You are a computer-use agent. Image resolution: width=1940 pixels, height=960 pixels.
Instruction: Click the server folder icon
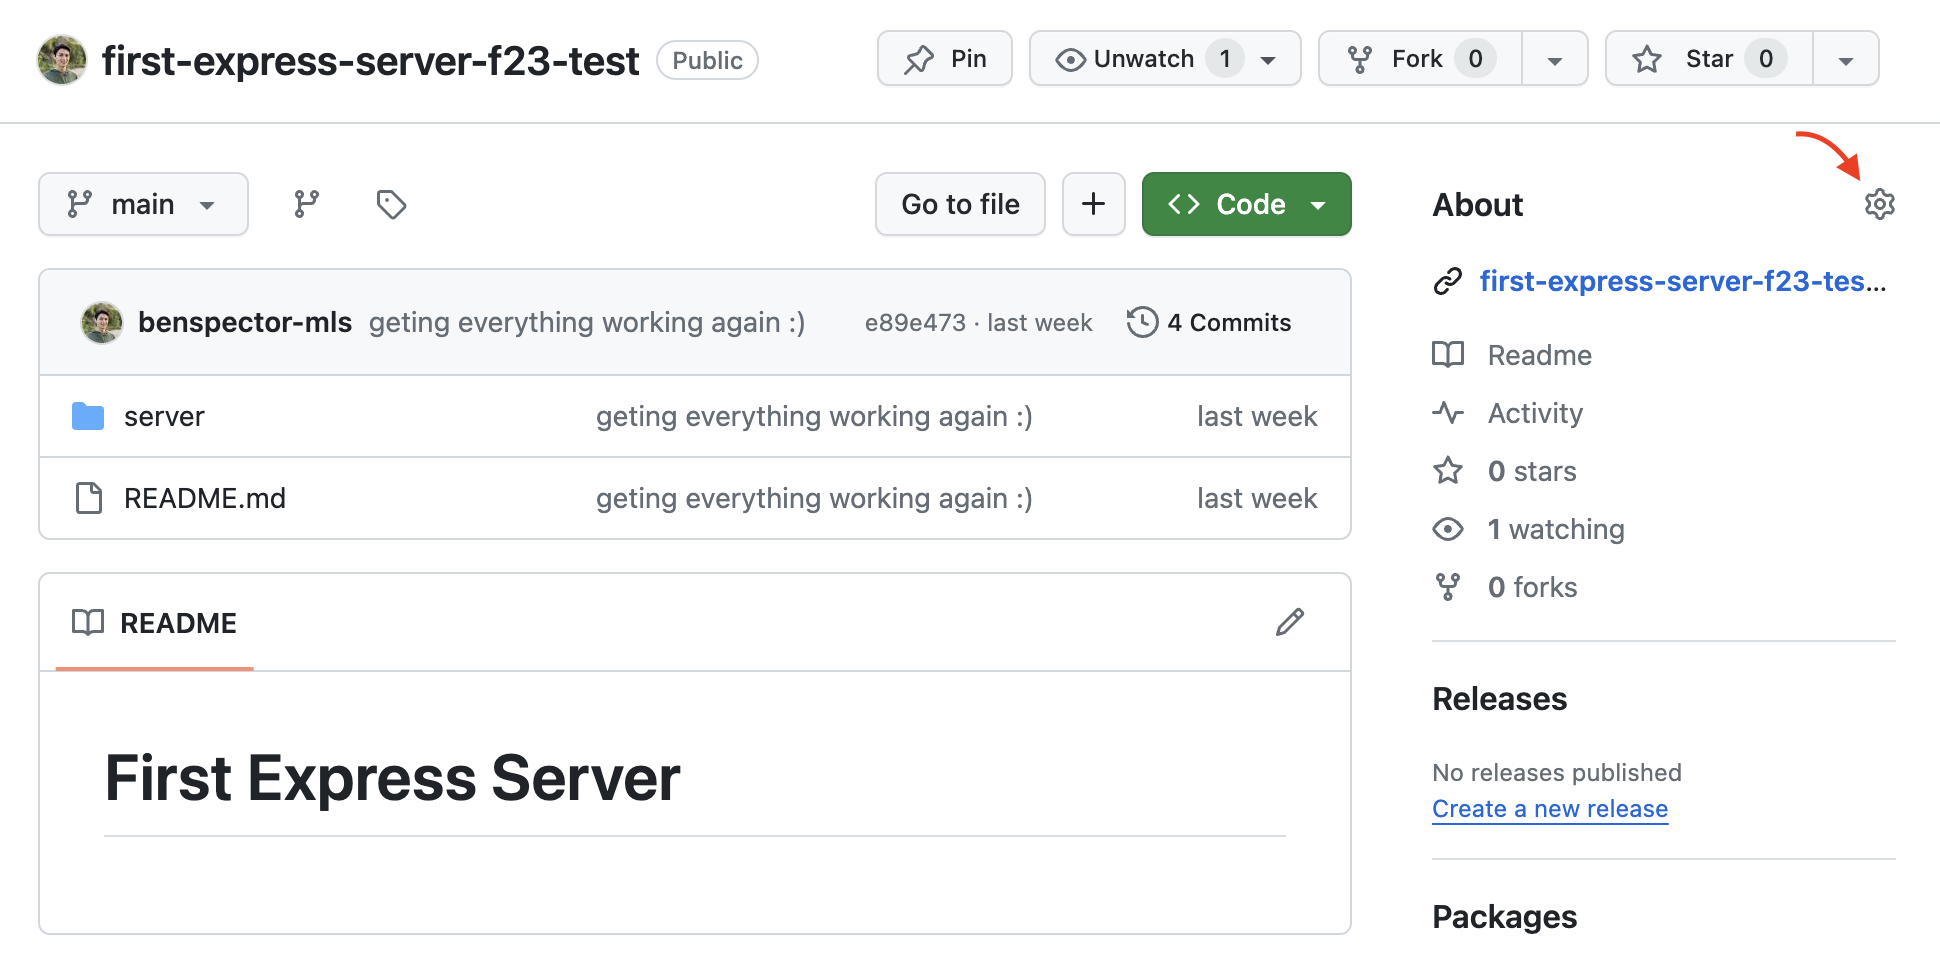[88, 416]
